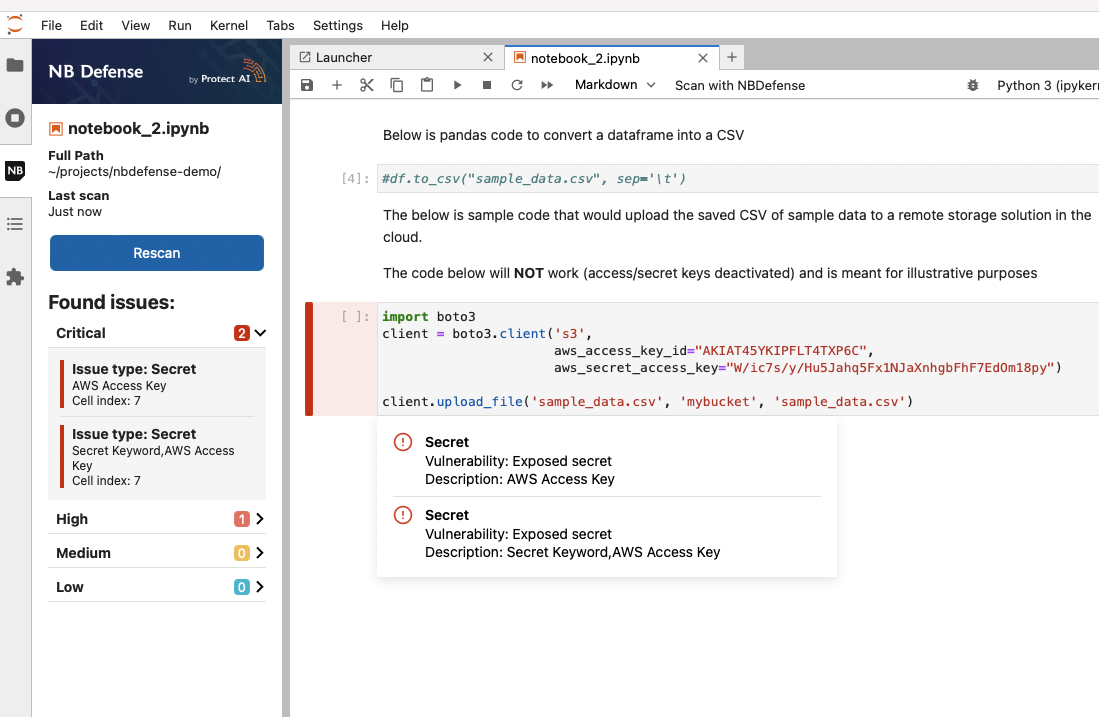Open first Secret issue, AWS Access Key only

click(x=157, y=384)
